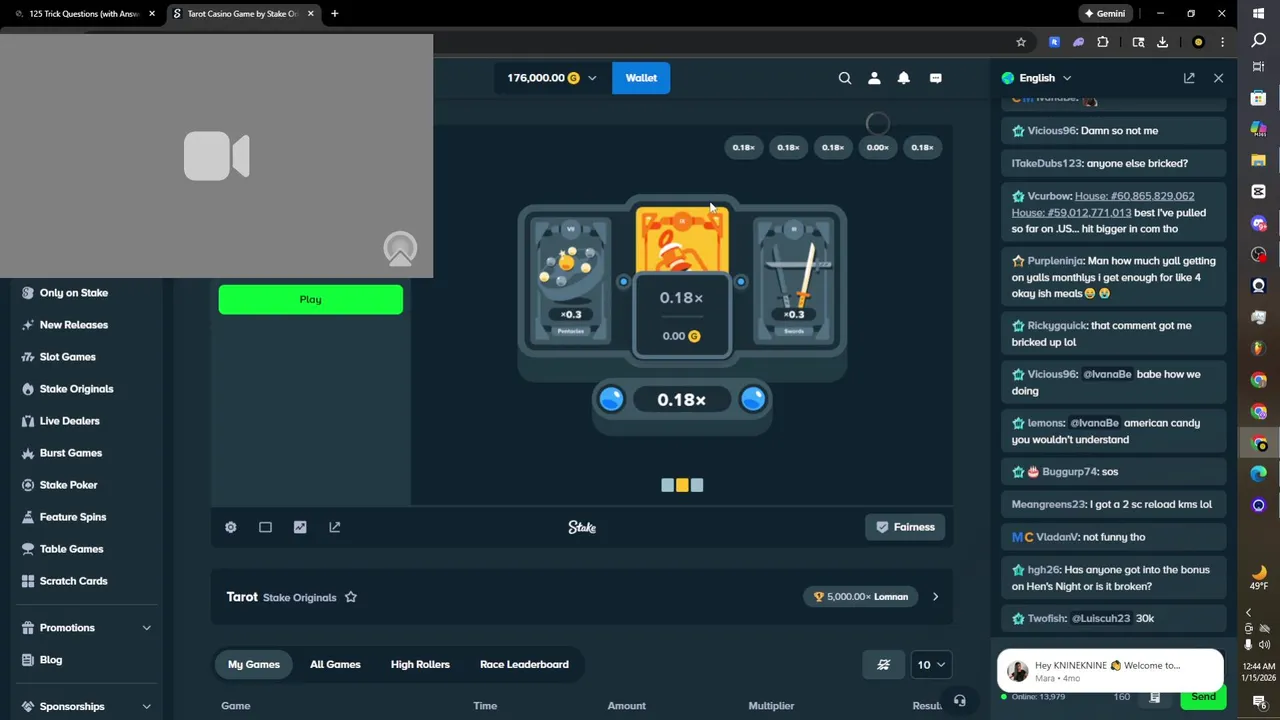Open browser Extensions puzzle icon
Screen dimensions: 1280x720
(x=1103, y=42)
